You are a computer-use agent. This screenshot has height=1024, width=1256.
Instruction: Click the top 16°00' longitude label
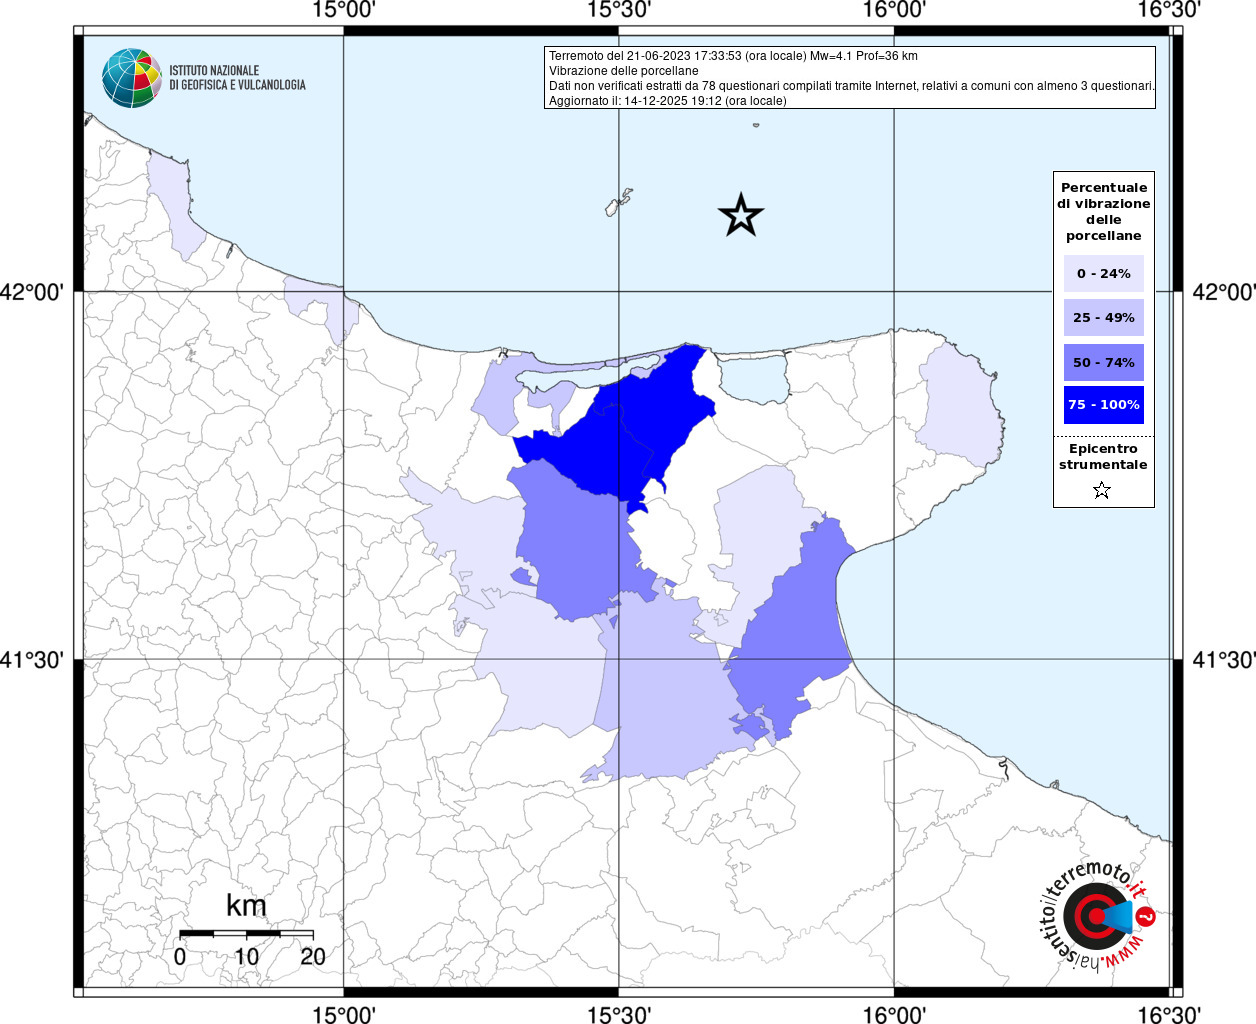894,10
